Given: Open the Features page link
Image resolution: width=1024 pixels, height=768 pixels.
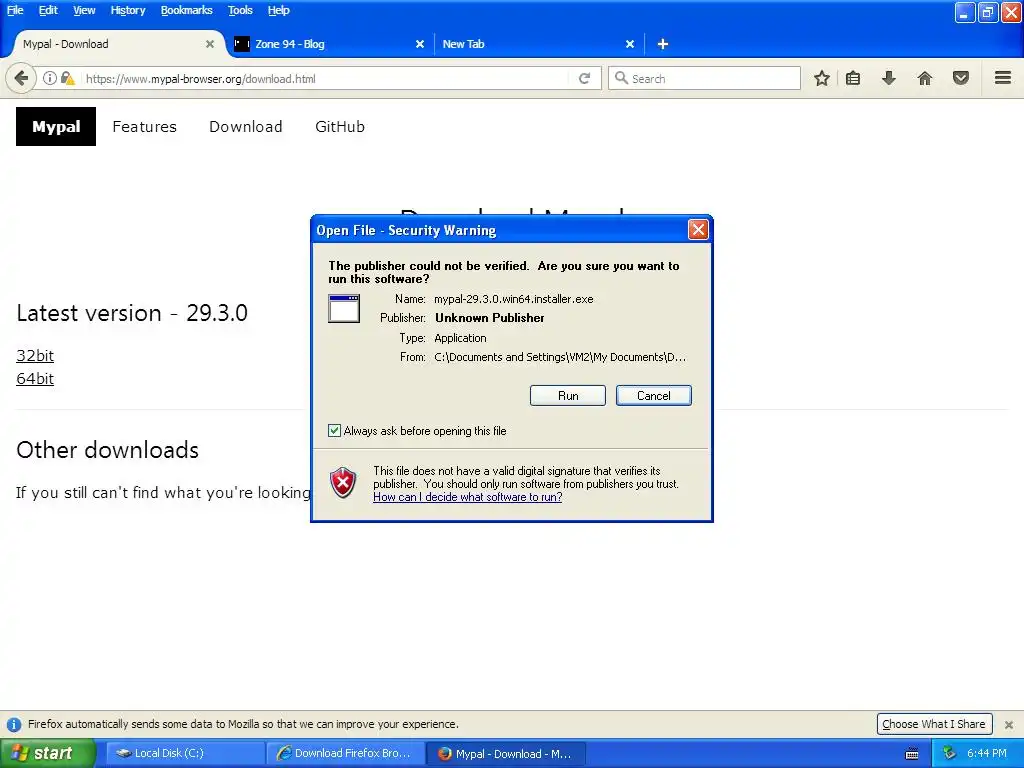Looking at the screenshot, I should (144, 127).
